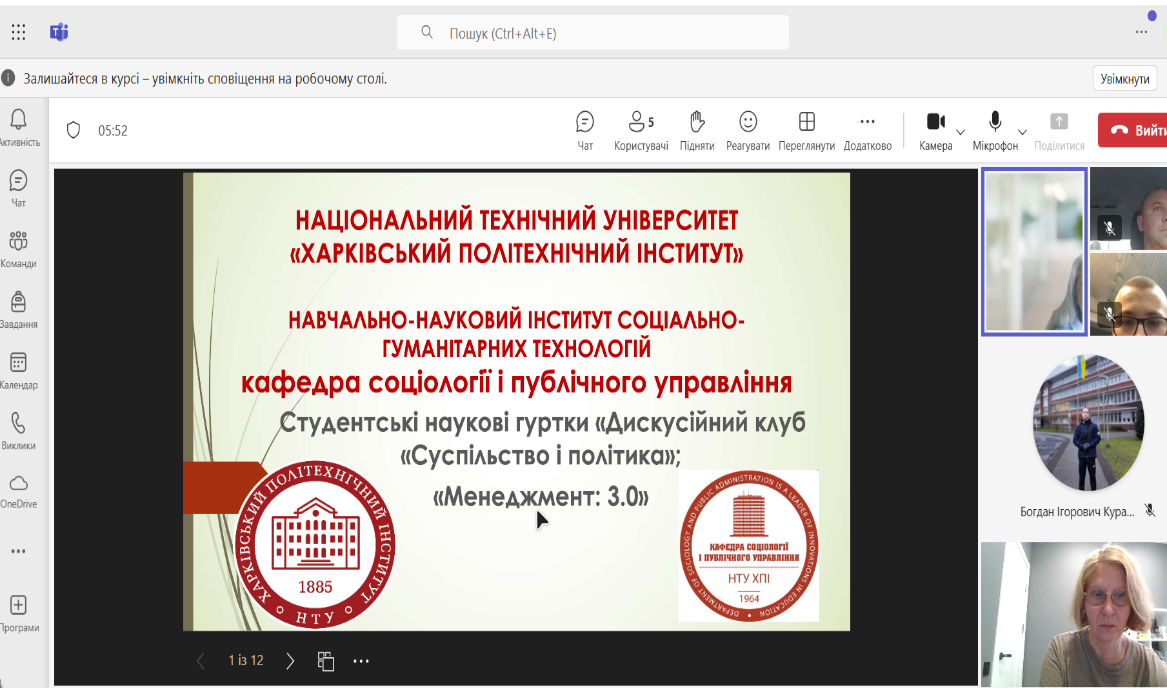Image resolution: width=1167 pixels, height=688 pixels.
Task: Click the НТУ ХПІ 1964 department logo
Action: (749, 546)
